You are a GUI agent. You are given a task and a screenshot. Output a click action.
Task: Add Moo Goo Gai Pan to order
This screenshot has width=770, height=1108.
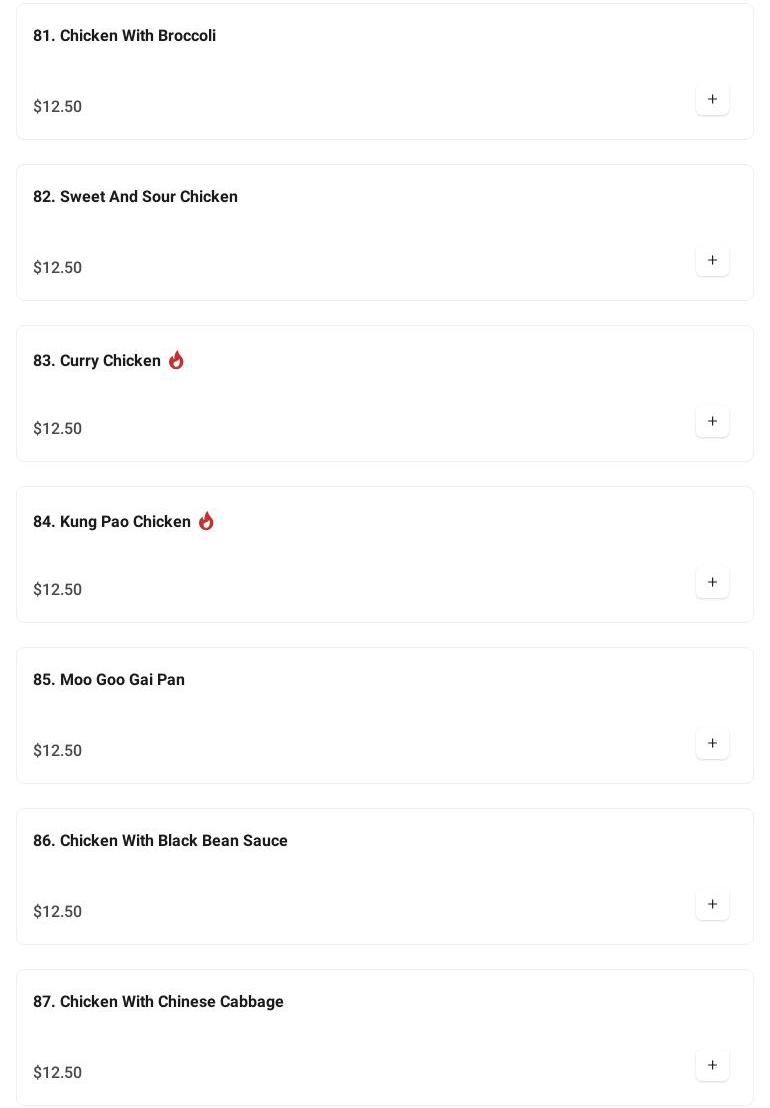(x=712, y=744)
